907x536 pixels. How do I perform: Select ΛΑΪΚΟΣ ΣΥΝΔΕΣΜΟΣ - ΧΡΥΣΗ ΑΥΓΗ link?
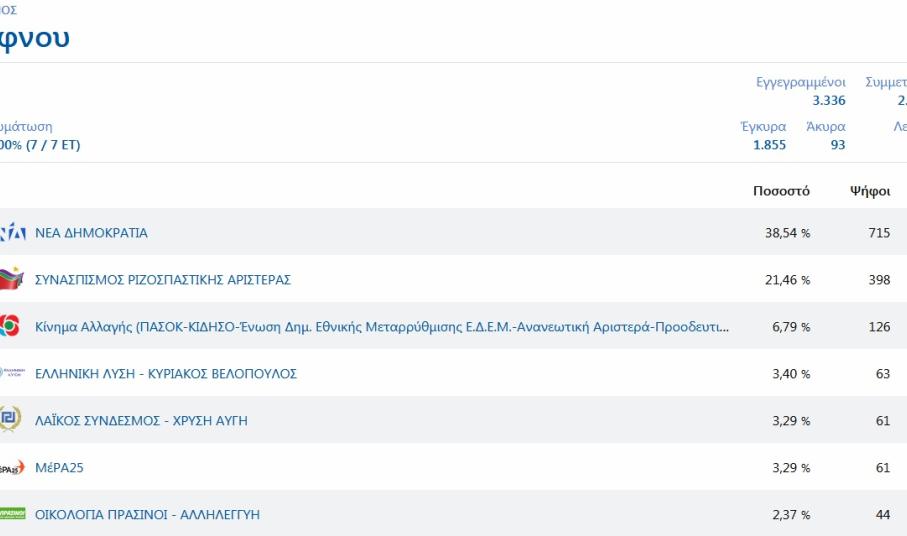[141, 421]
